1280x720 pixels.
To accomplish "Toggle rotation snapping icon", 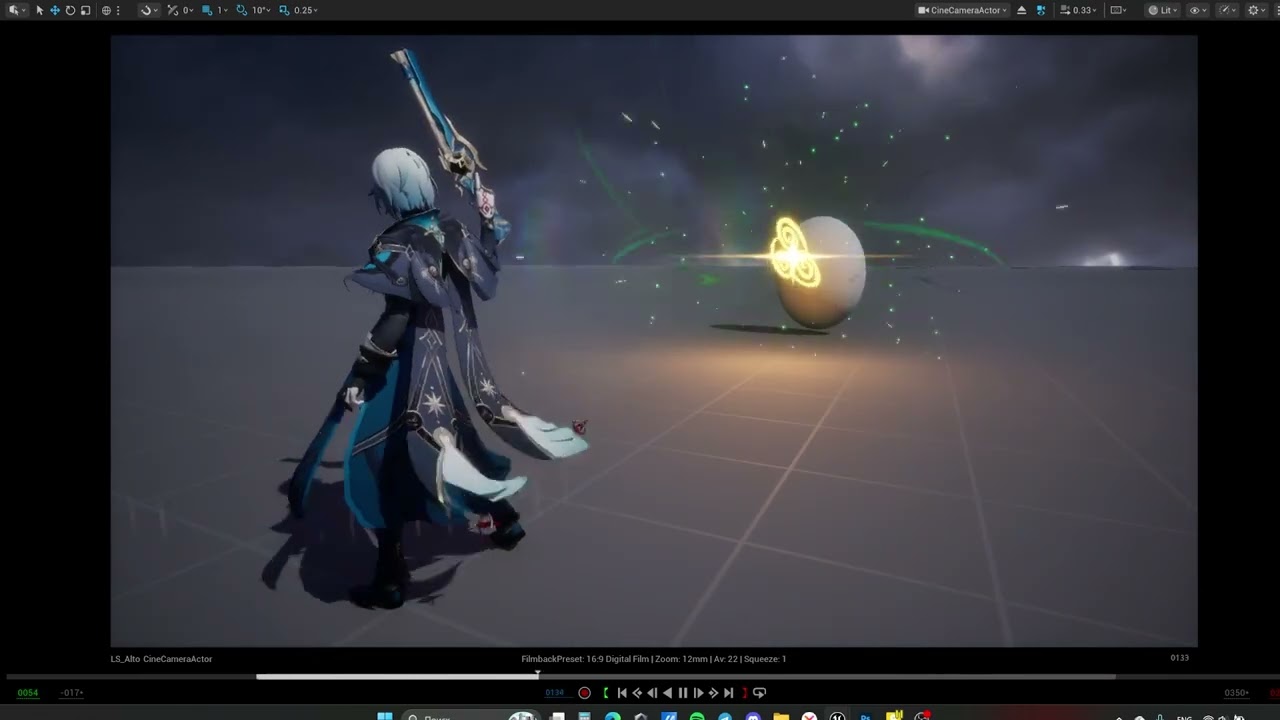I will point(242,10).
